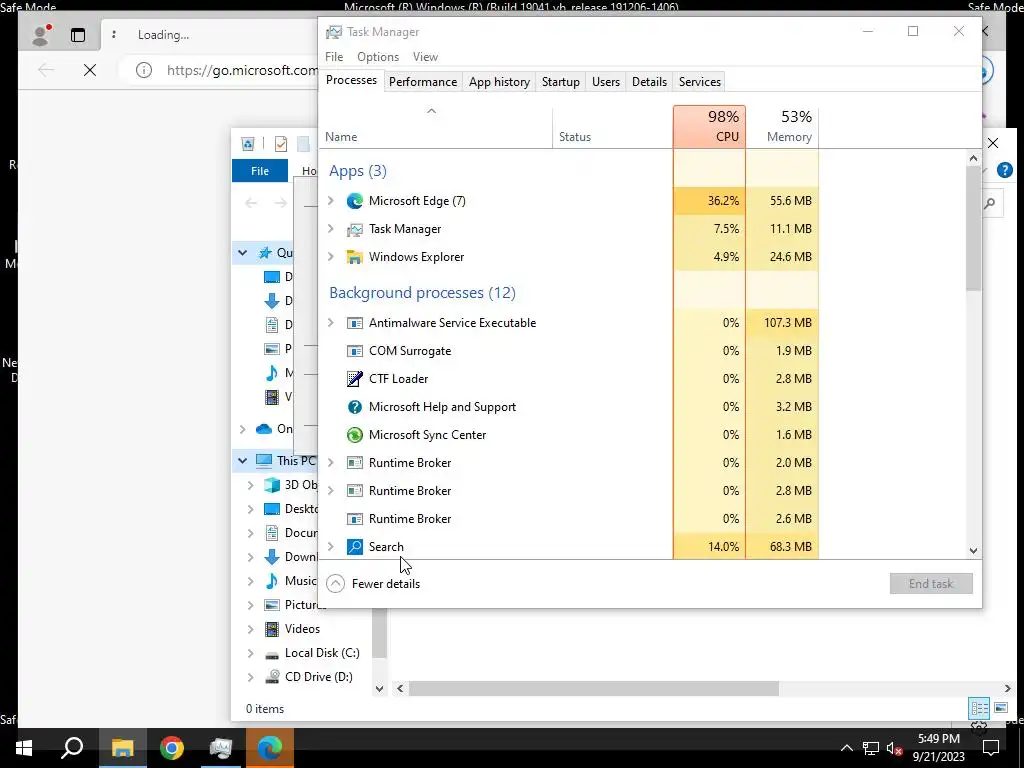Click the CTF Loader pen icon
The width and height of the screenshot is (1024, 768).
(355, 379)
